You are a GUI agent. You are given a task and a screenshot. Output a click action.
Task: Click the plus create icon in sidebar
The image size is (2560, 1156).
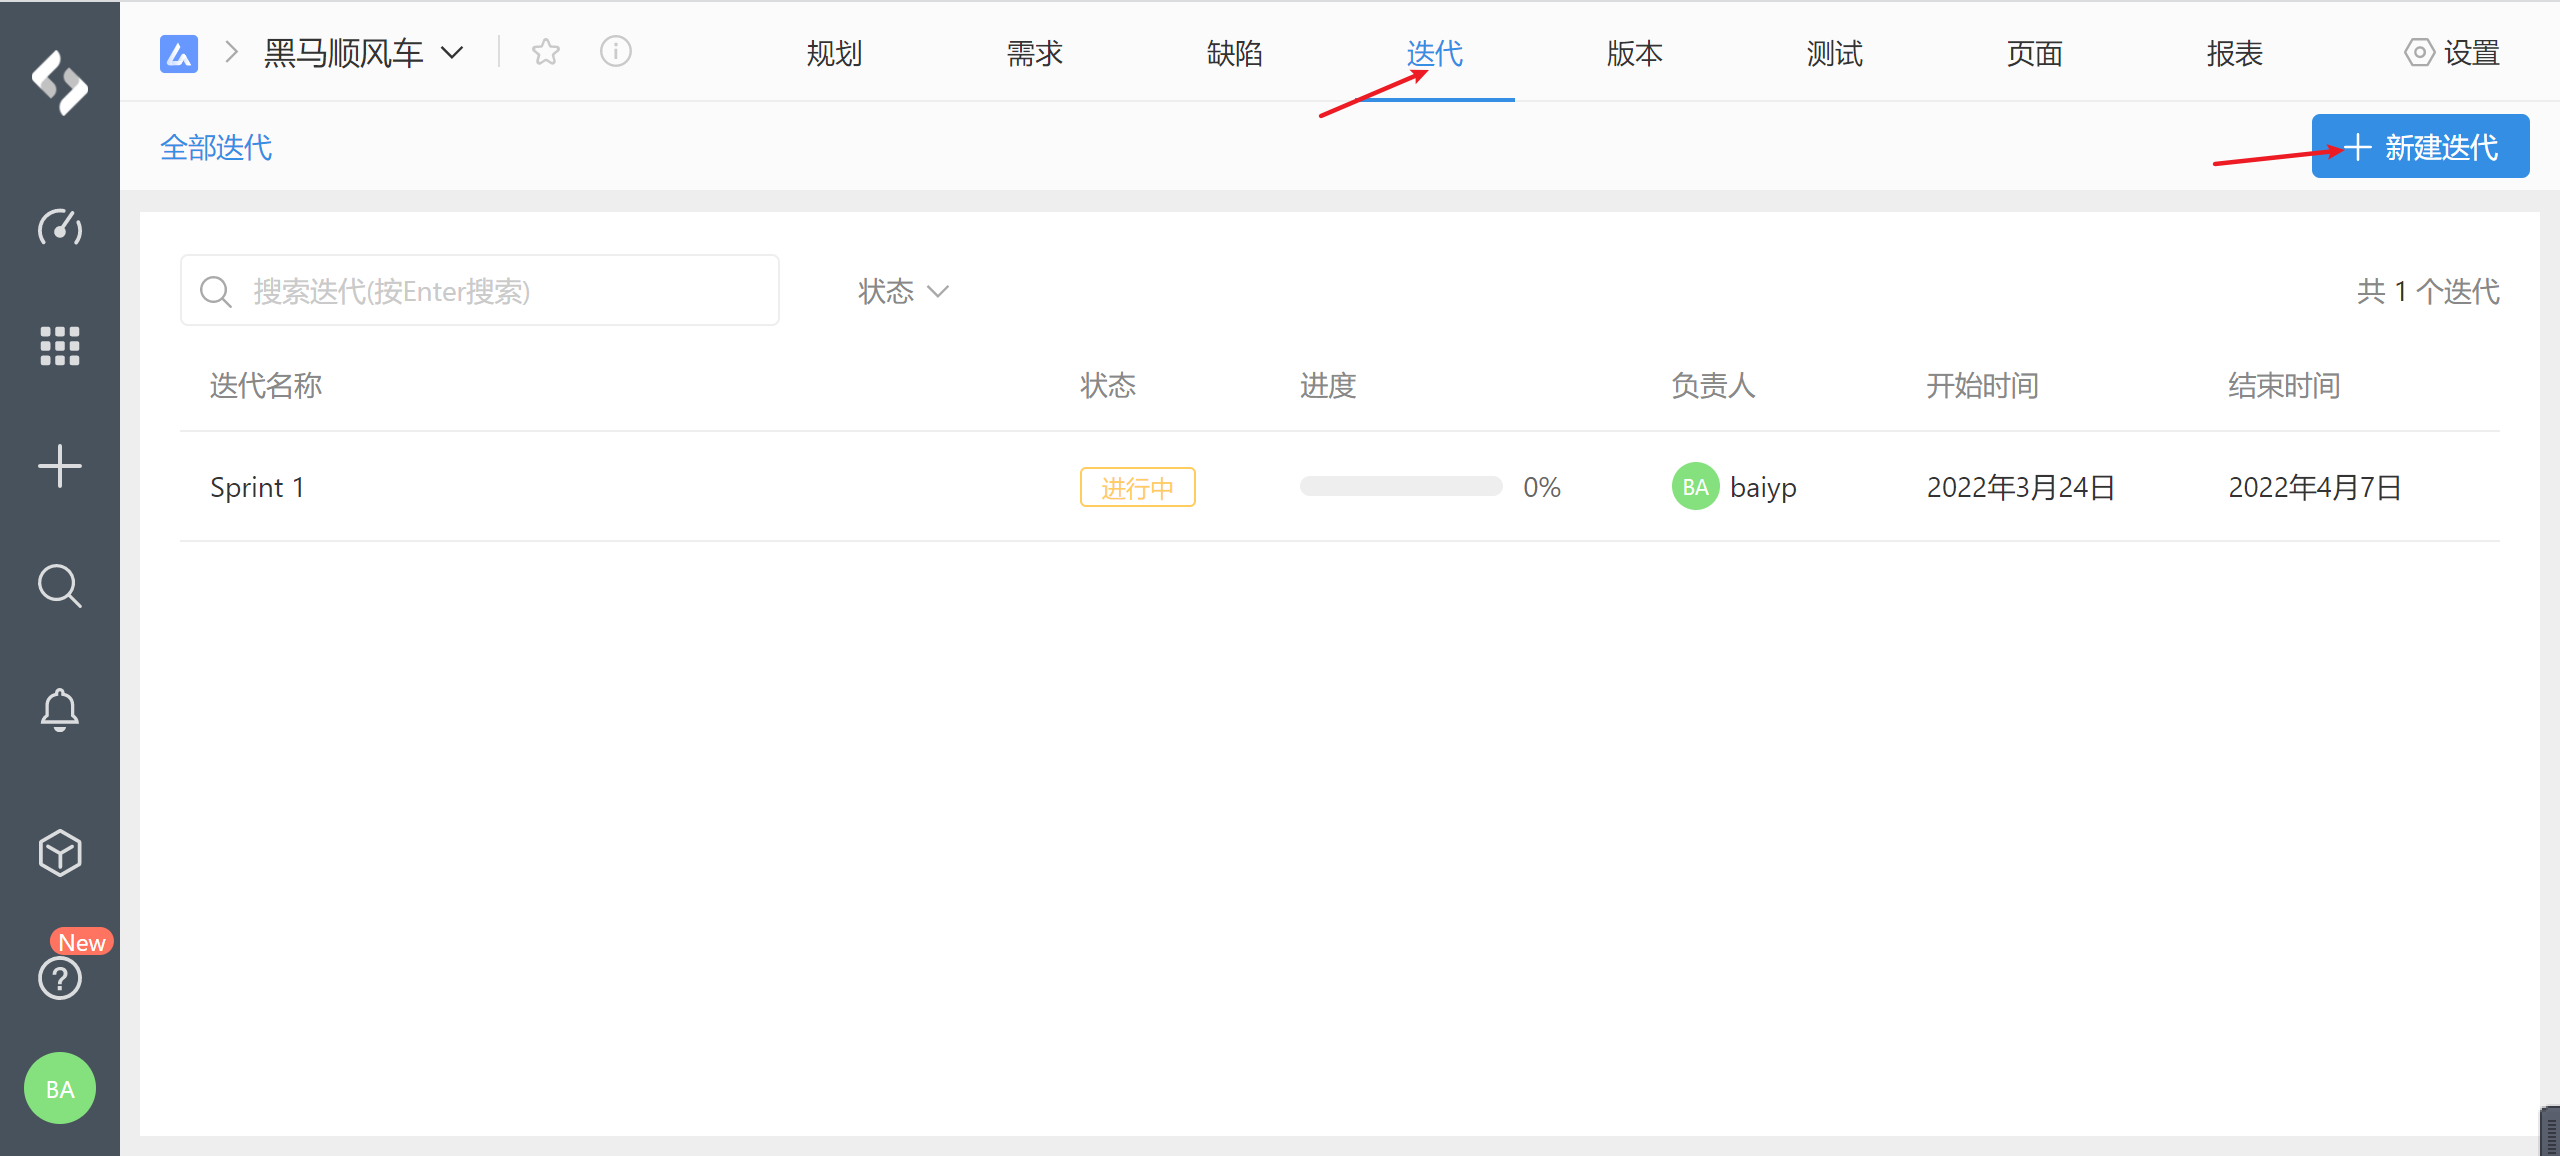60,466
